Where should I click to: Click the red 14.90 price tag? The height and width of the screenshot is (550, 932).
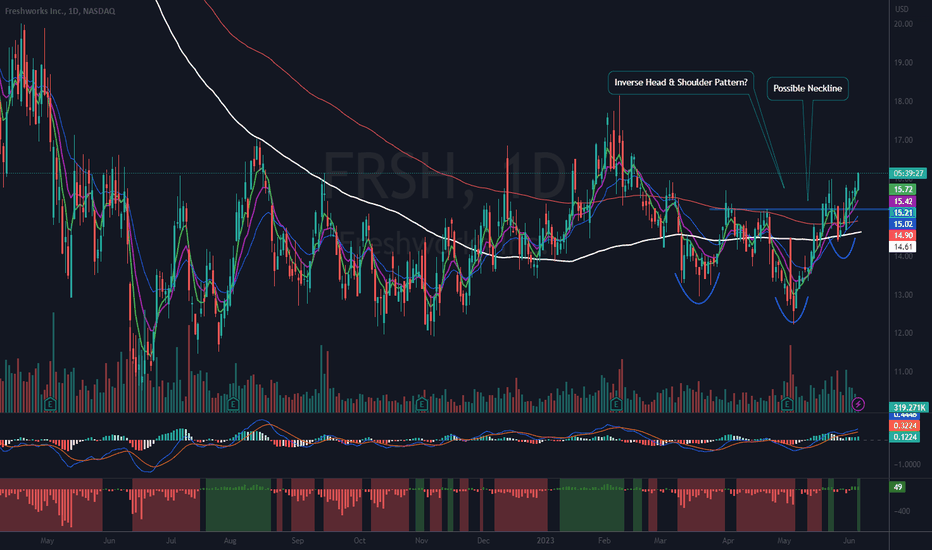tap(903, 235)
